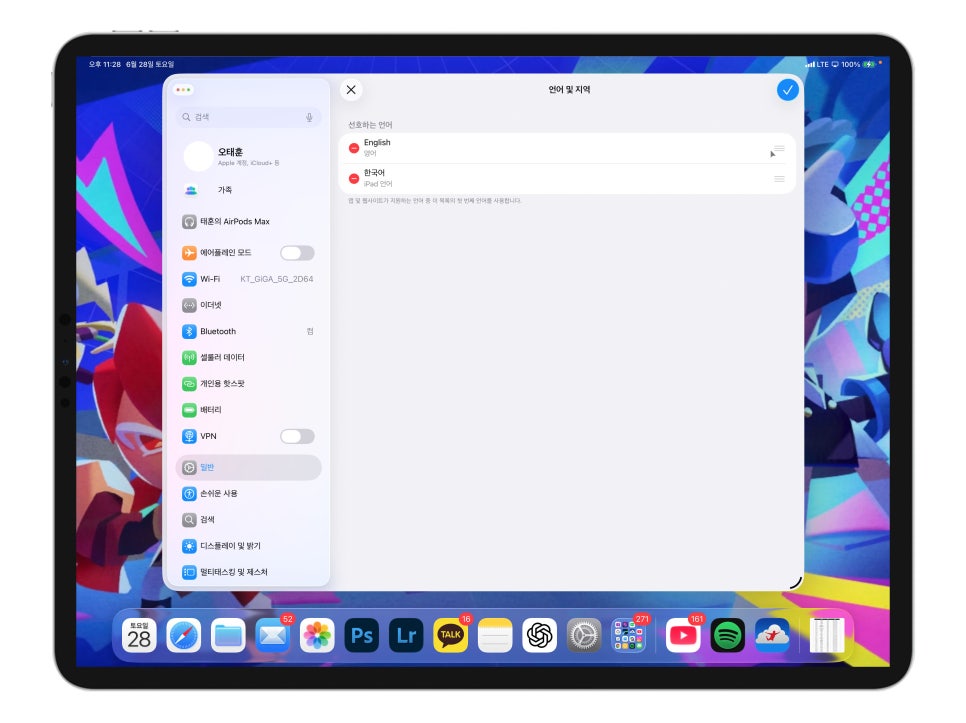
Task: Click the window controls dots in the Settings sidebar
Action: [x=184, y=90]
